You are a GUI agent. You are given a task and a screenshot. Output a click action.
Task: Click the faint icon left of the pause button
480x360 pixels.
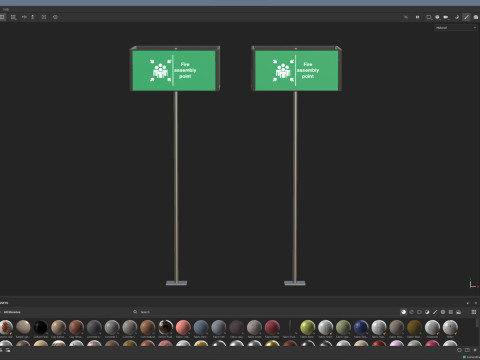click(x=406, y=17)
